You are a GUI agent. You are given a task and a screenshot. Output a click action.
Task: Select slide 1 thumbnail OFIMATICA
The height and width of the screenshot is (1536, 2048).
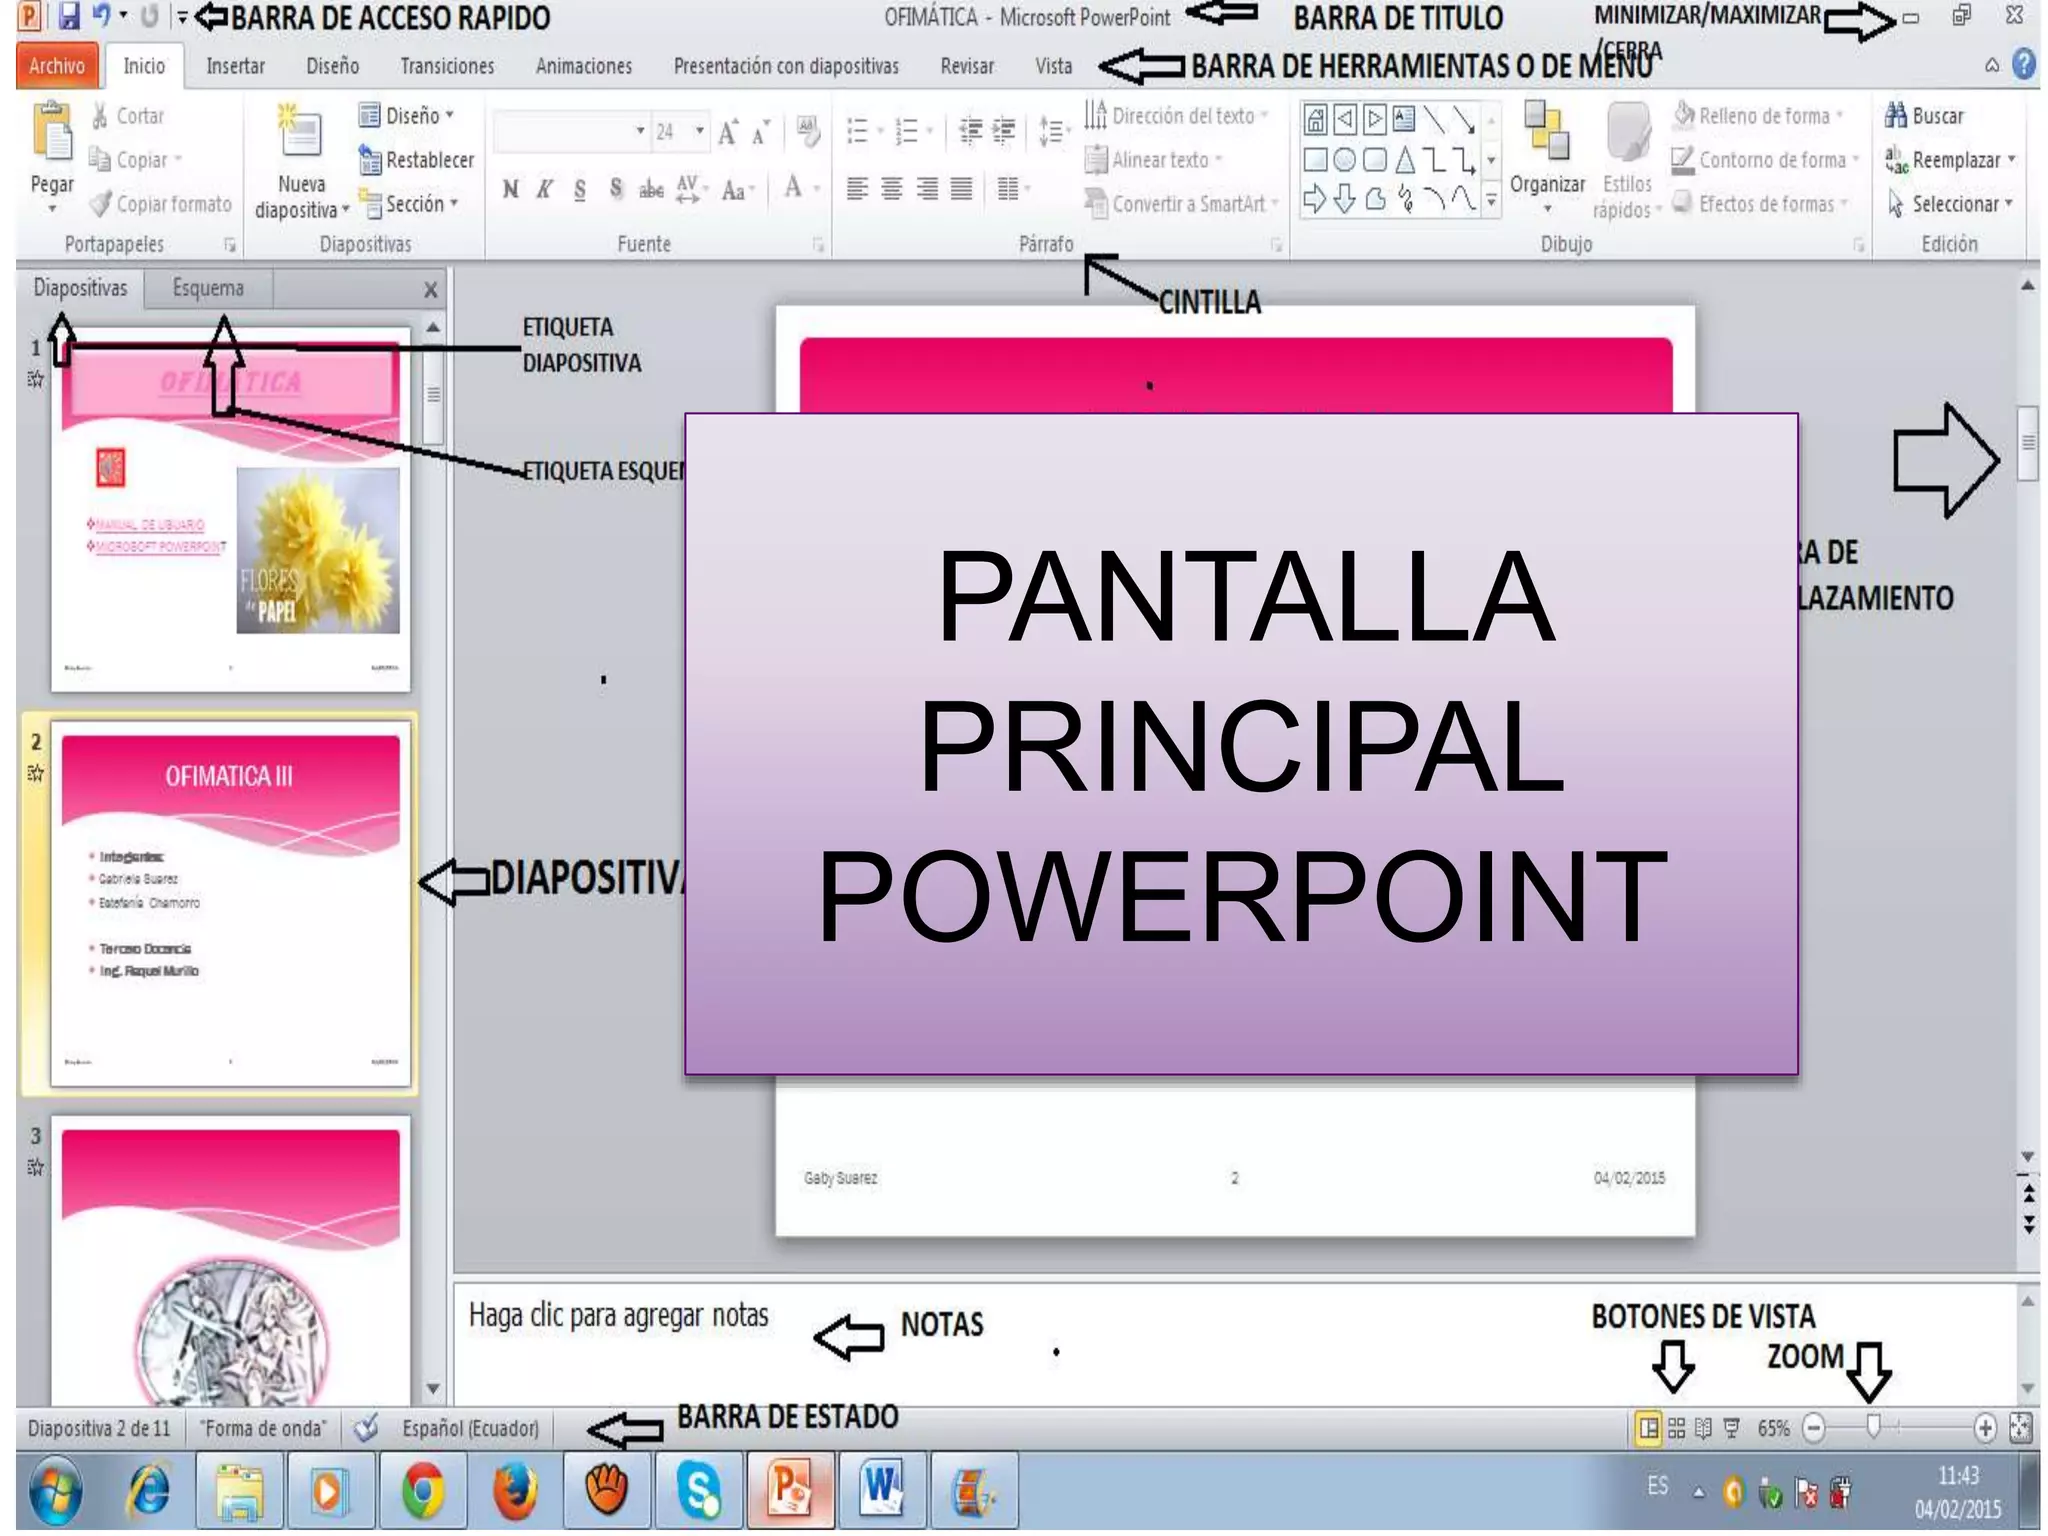(230, 510)
